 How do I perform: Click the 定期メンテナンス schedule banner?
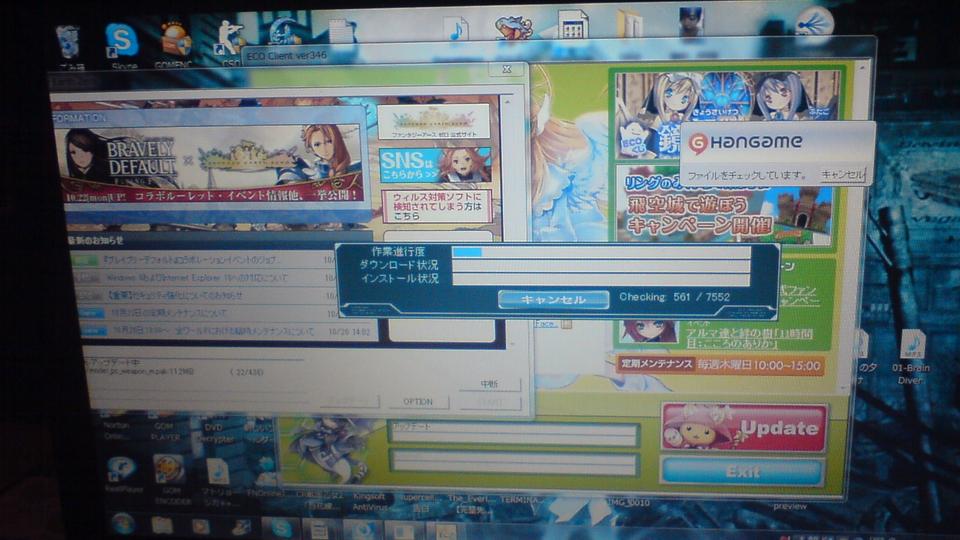720,365
